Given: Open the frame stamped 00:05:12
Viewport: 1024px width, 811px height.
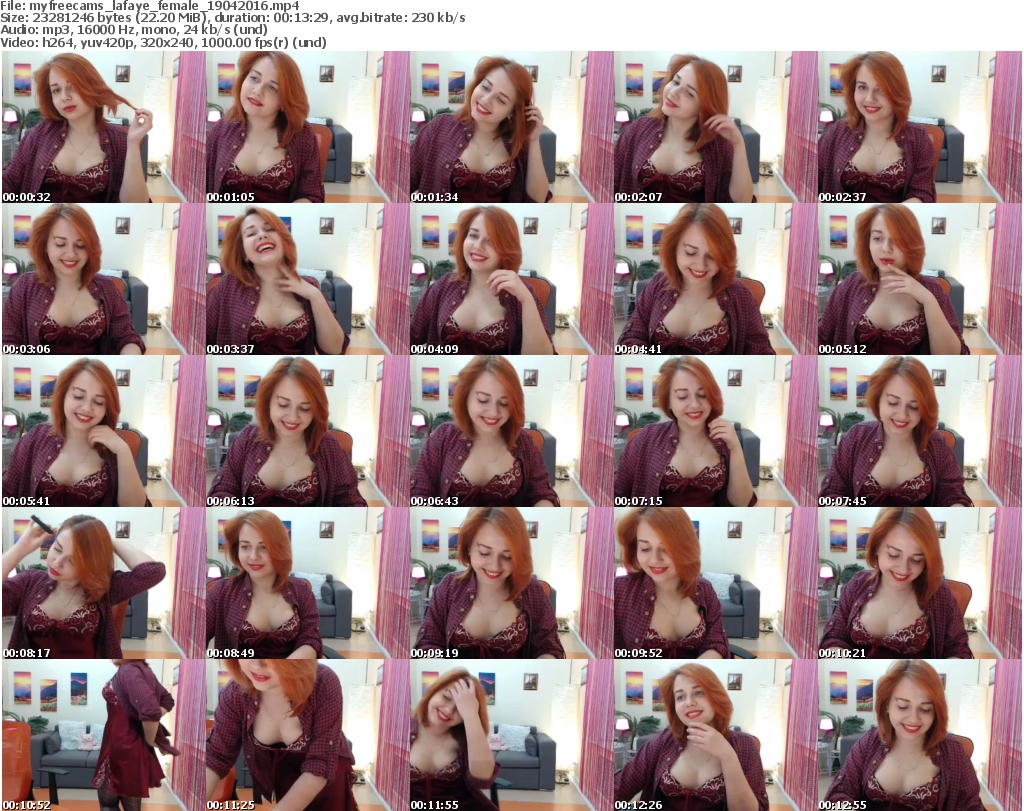Looking at the screenshot, I should tap(920, 279).
